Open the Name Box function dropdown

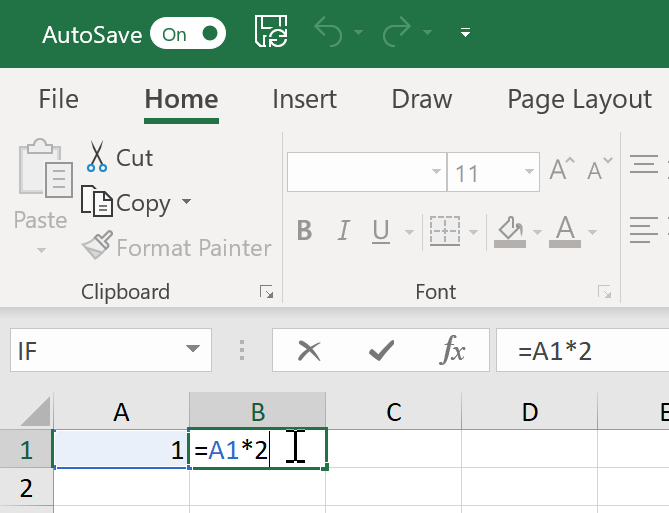click(x=193, y=349)
